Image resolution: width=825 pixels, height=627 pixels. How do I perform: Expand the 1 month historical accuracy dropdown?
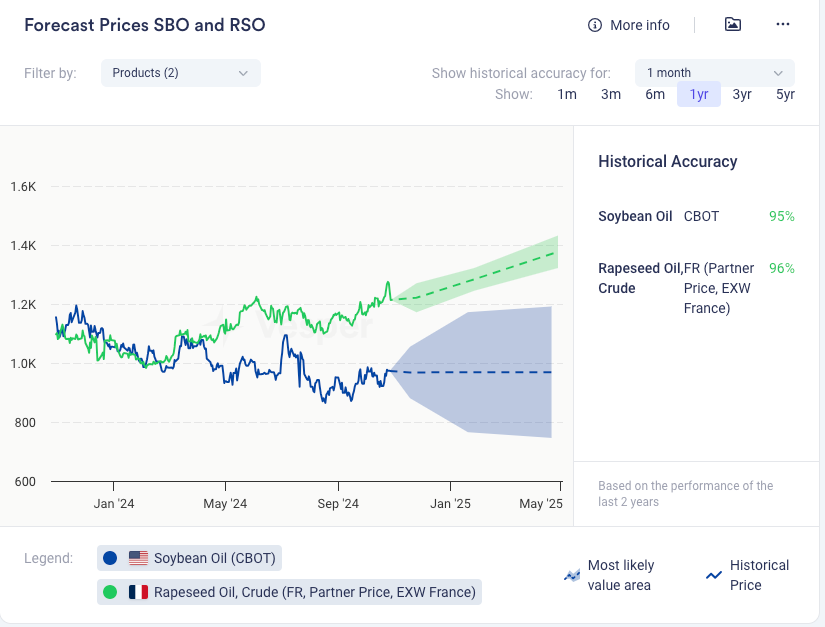714,73
